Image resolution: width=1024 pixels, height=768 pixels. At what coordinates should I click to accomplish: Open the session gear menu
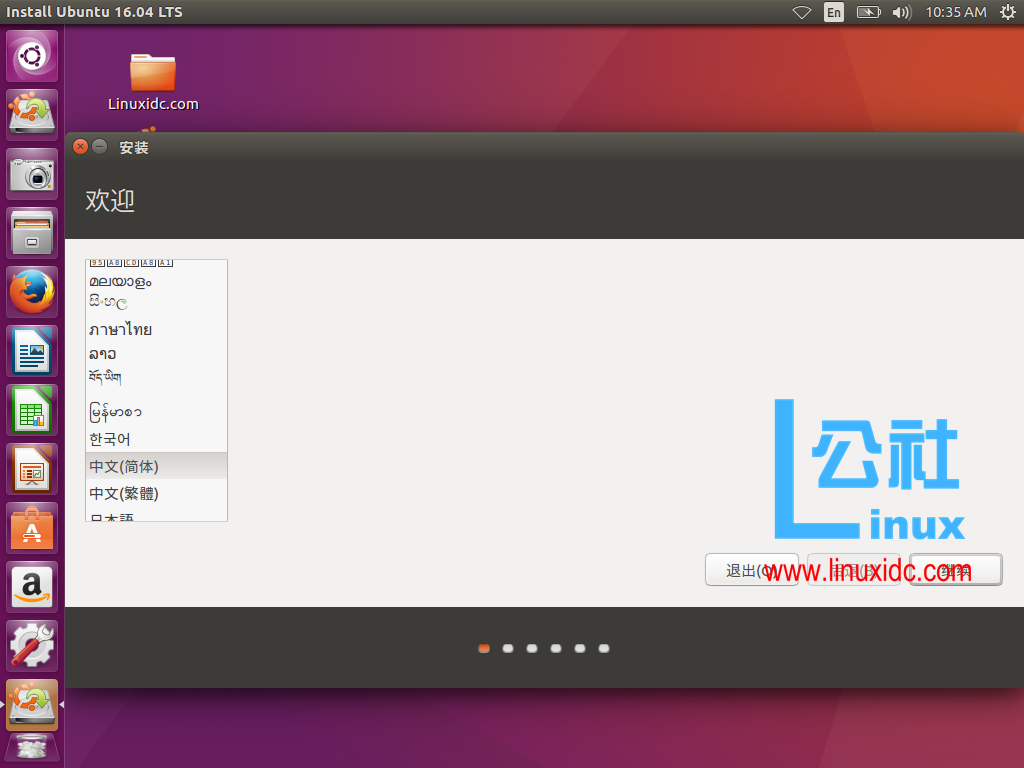pos(1008,12)
